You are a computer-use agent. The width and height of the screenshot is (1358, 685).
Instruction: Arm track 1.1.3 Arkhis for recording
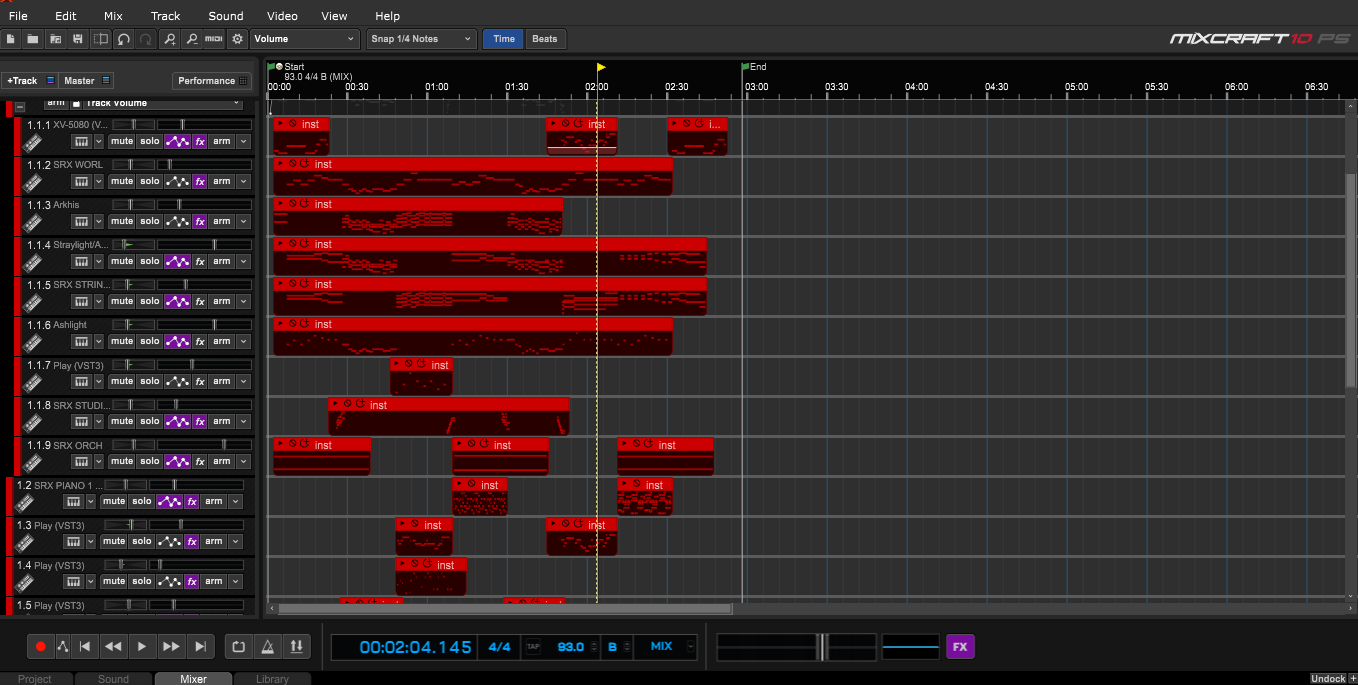pos(222,221)
